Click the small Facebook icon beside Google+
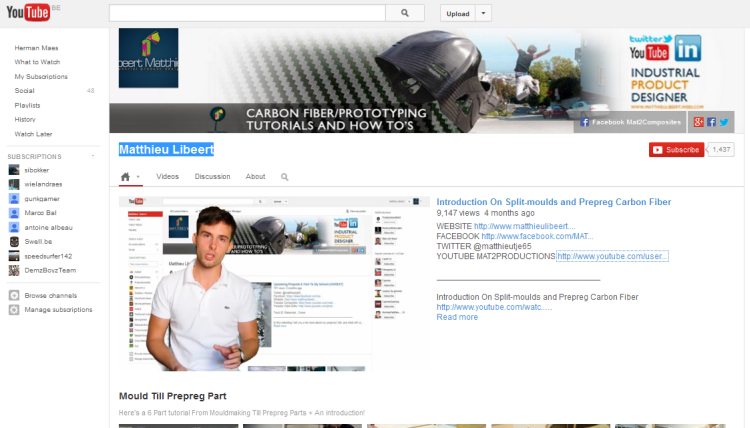 click(x=711, y=122)
